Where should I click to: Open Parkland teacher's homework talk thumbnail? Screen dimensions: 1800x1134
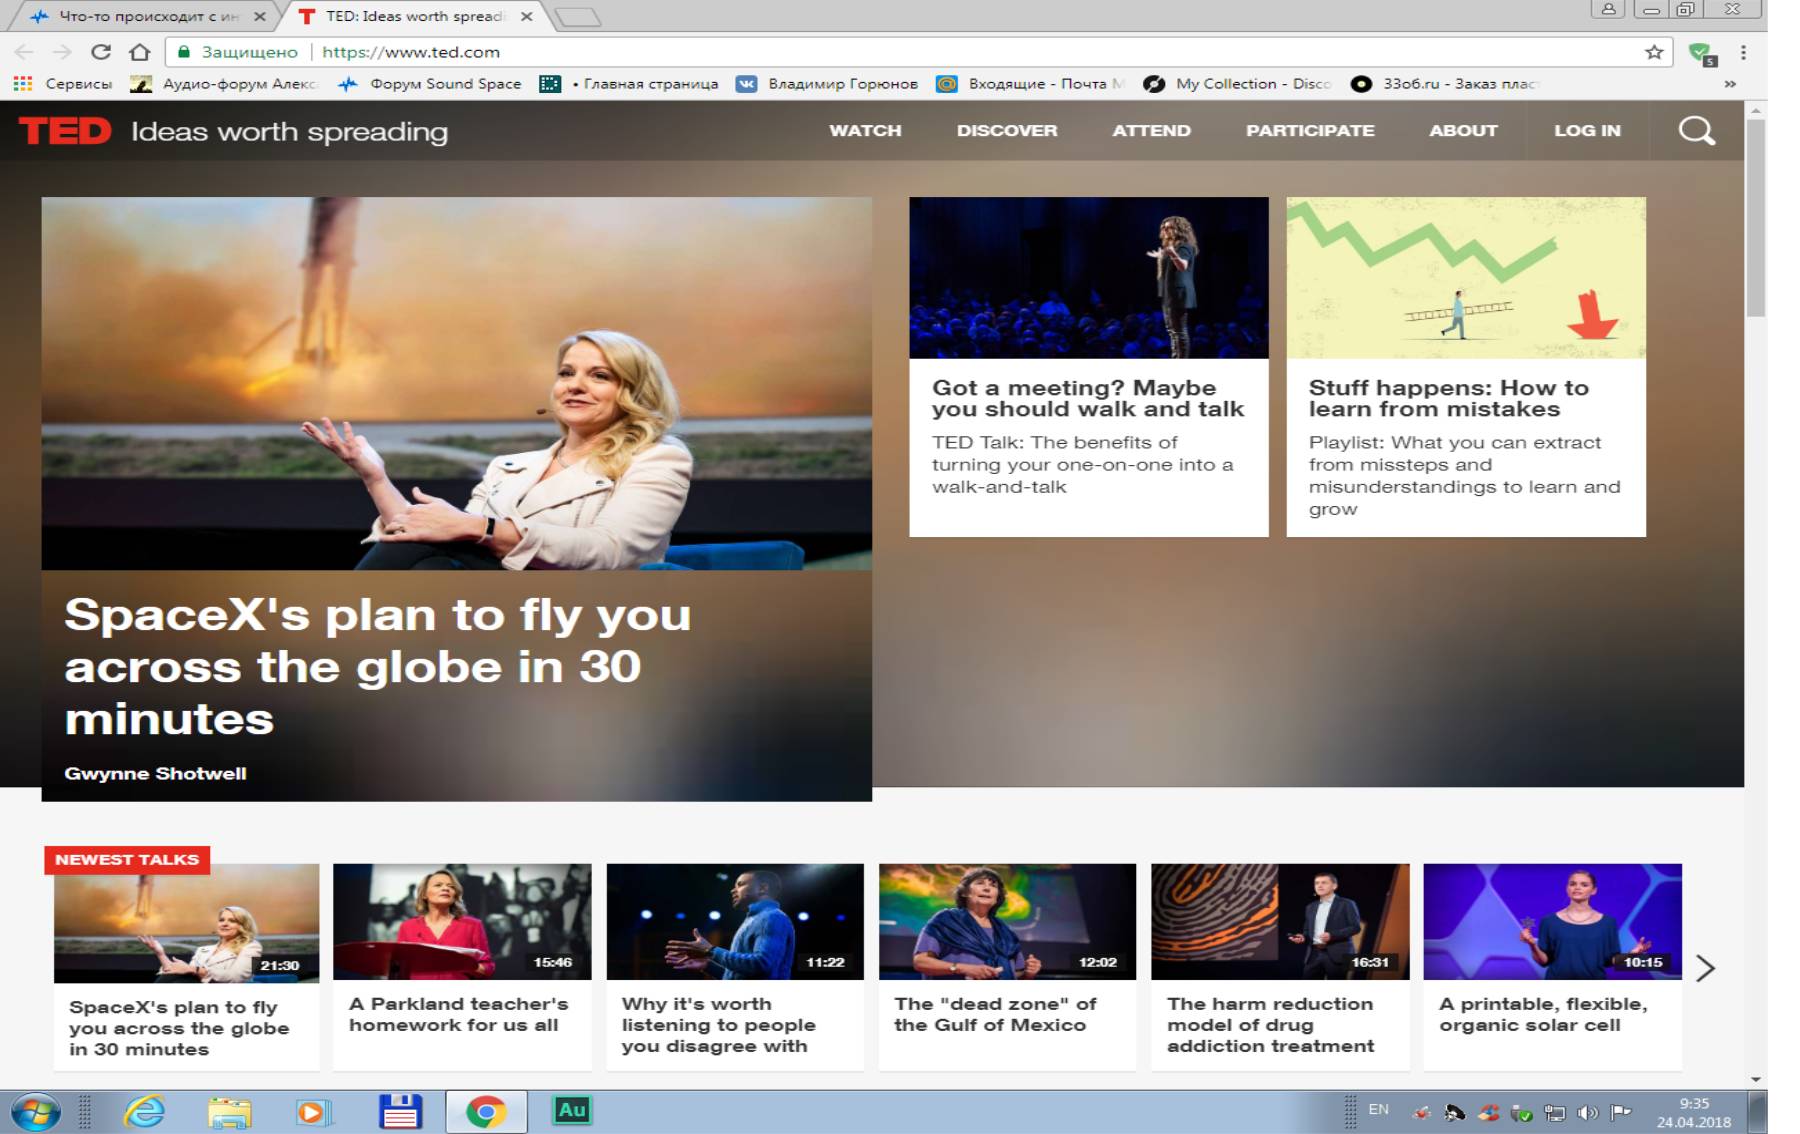[462, 921]
